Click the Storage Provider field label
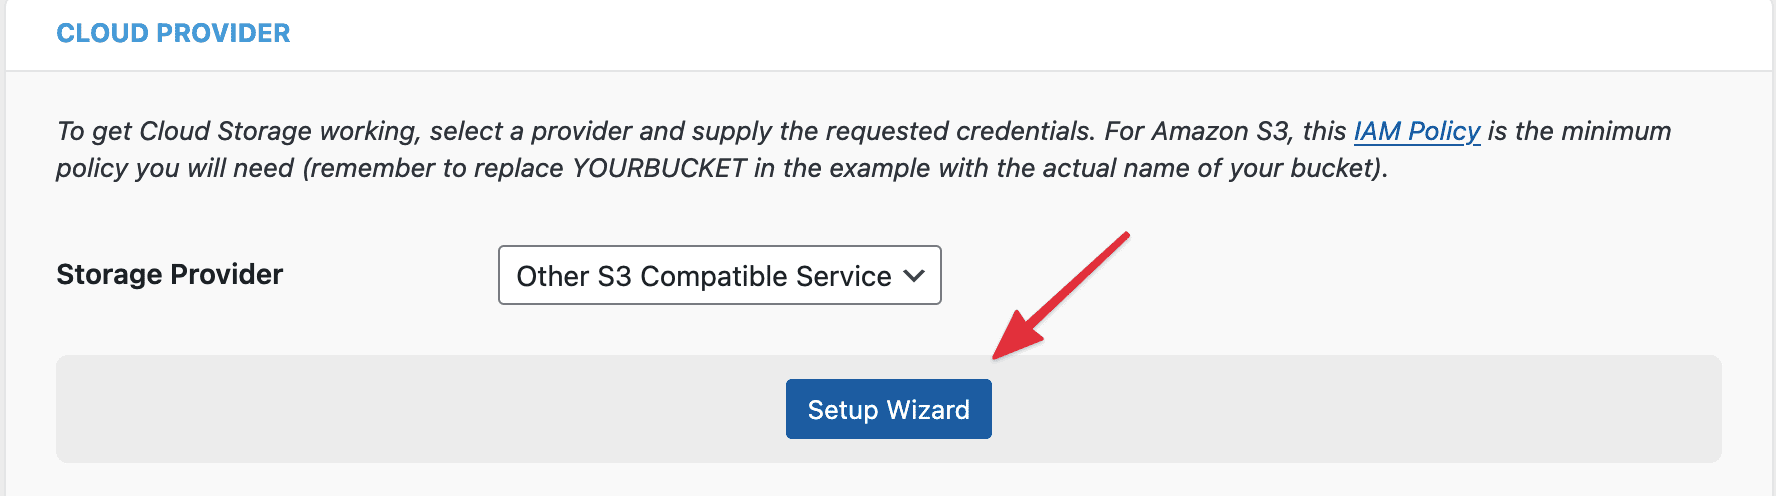 coord(170,274)
